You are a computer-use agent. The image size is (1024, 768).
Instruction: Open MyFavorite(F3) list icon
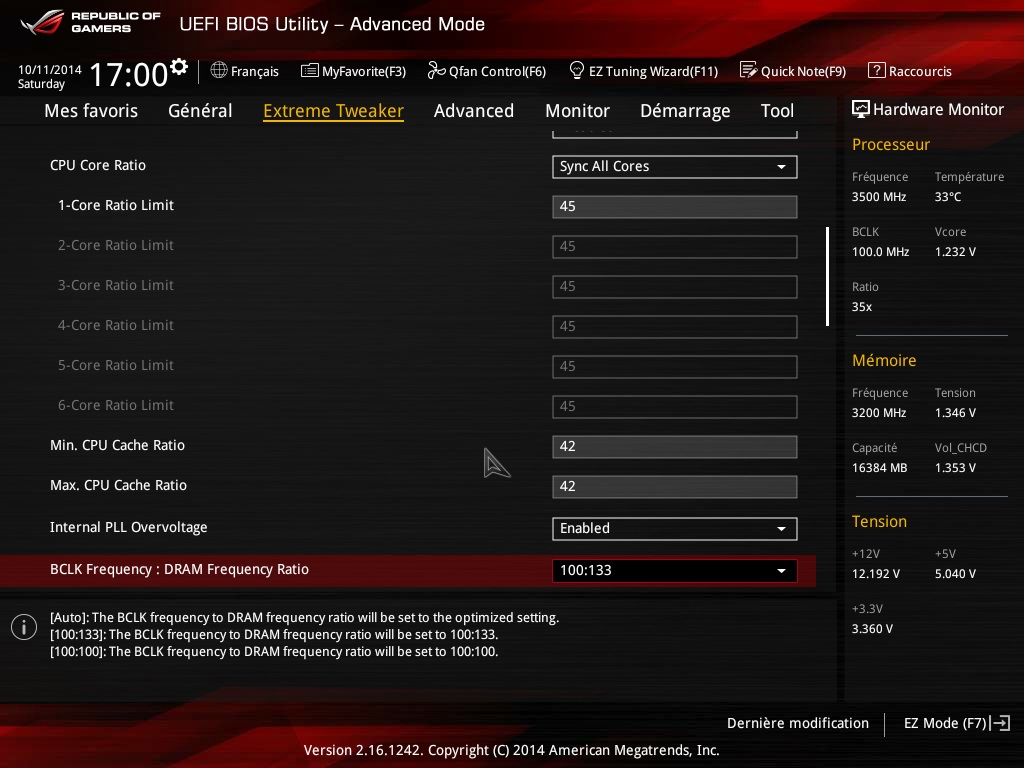tap(310, 70)
